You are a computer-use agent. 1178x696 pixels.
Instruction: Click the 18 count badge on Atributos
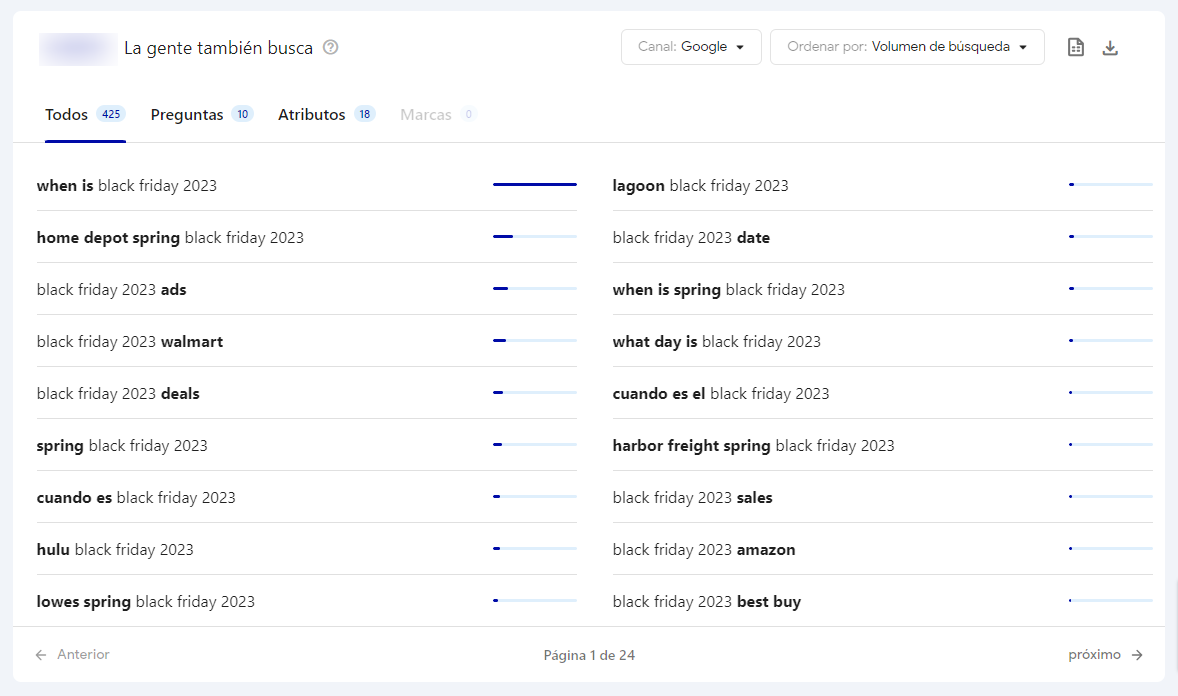tap(364, 114)
